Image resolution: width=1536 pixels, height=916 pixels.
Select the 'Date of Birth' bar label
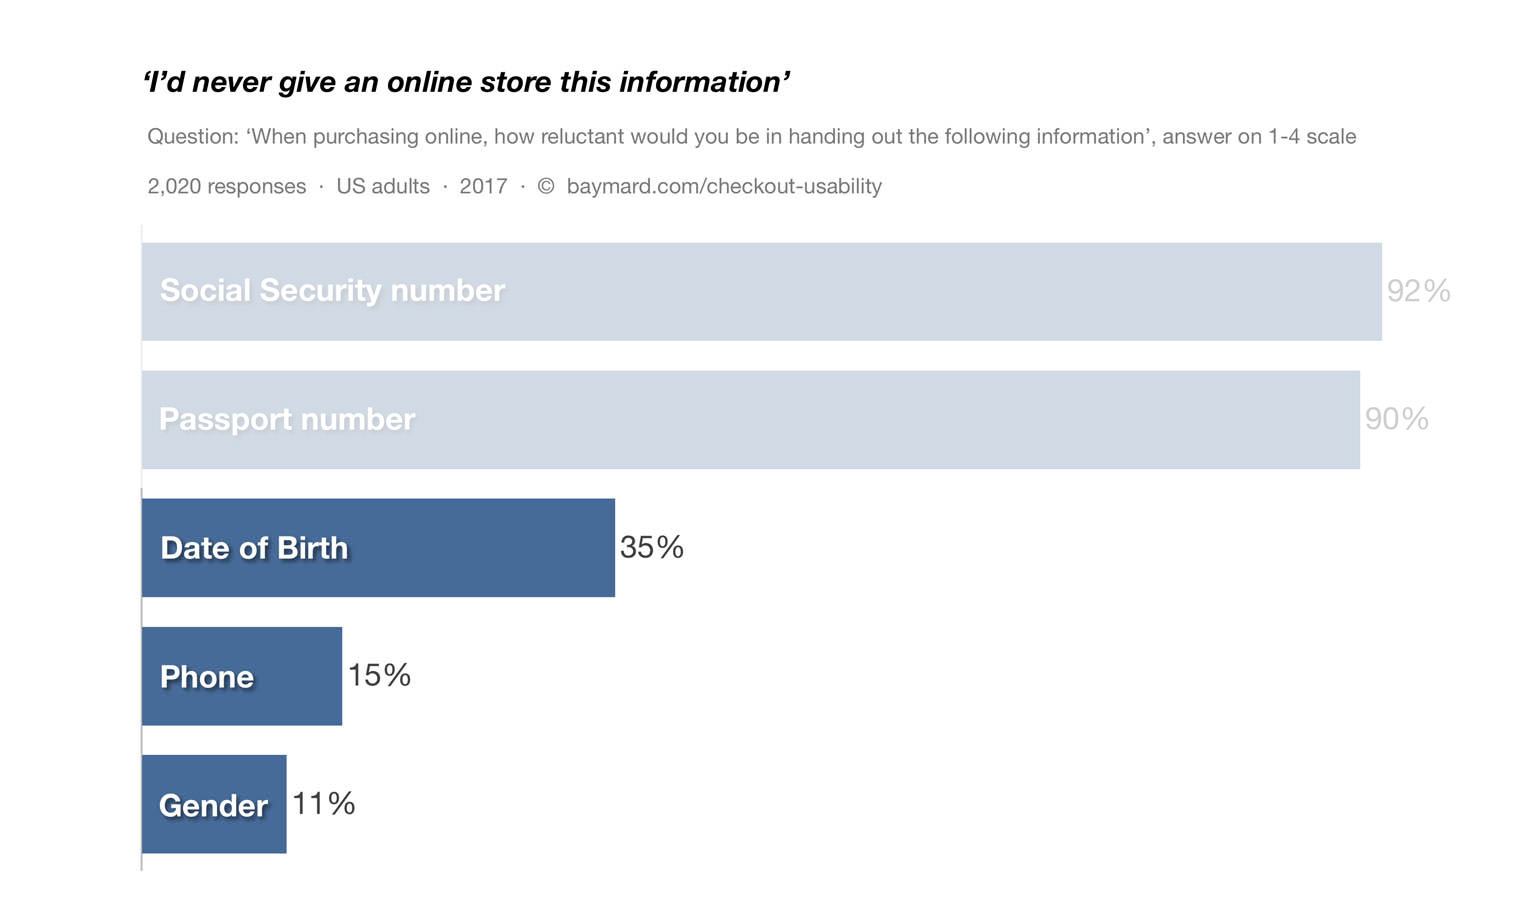[x=254, y=548]
